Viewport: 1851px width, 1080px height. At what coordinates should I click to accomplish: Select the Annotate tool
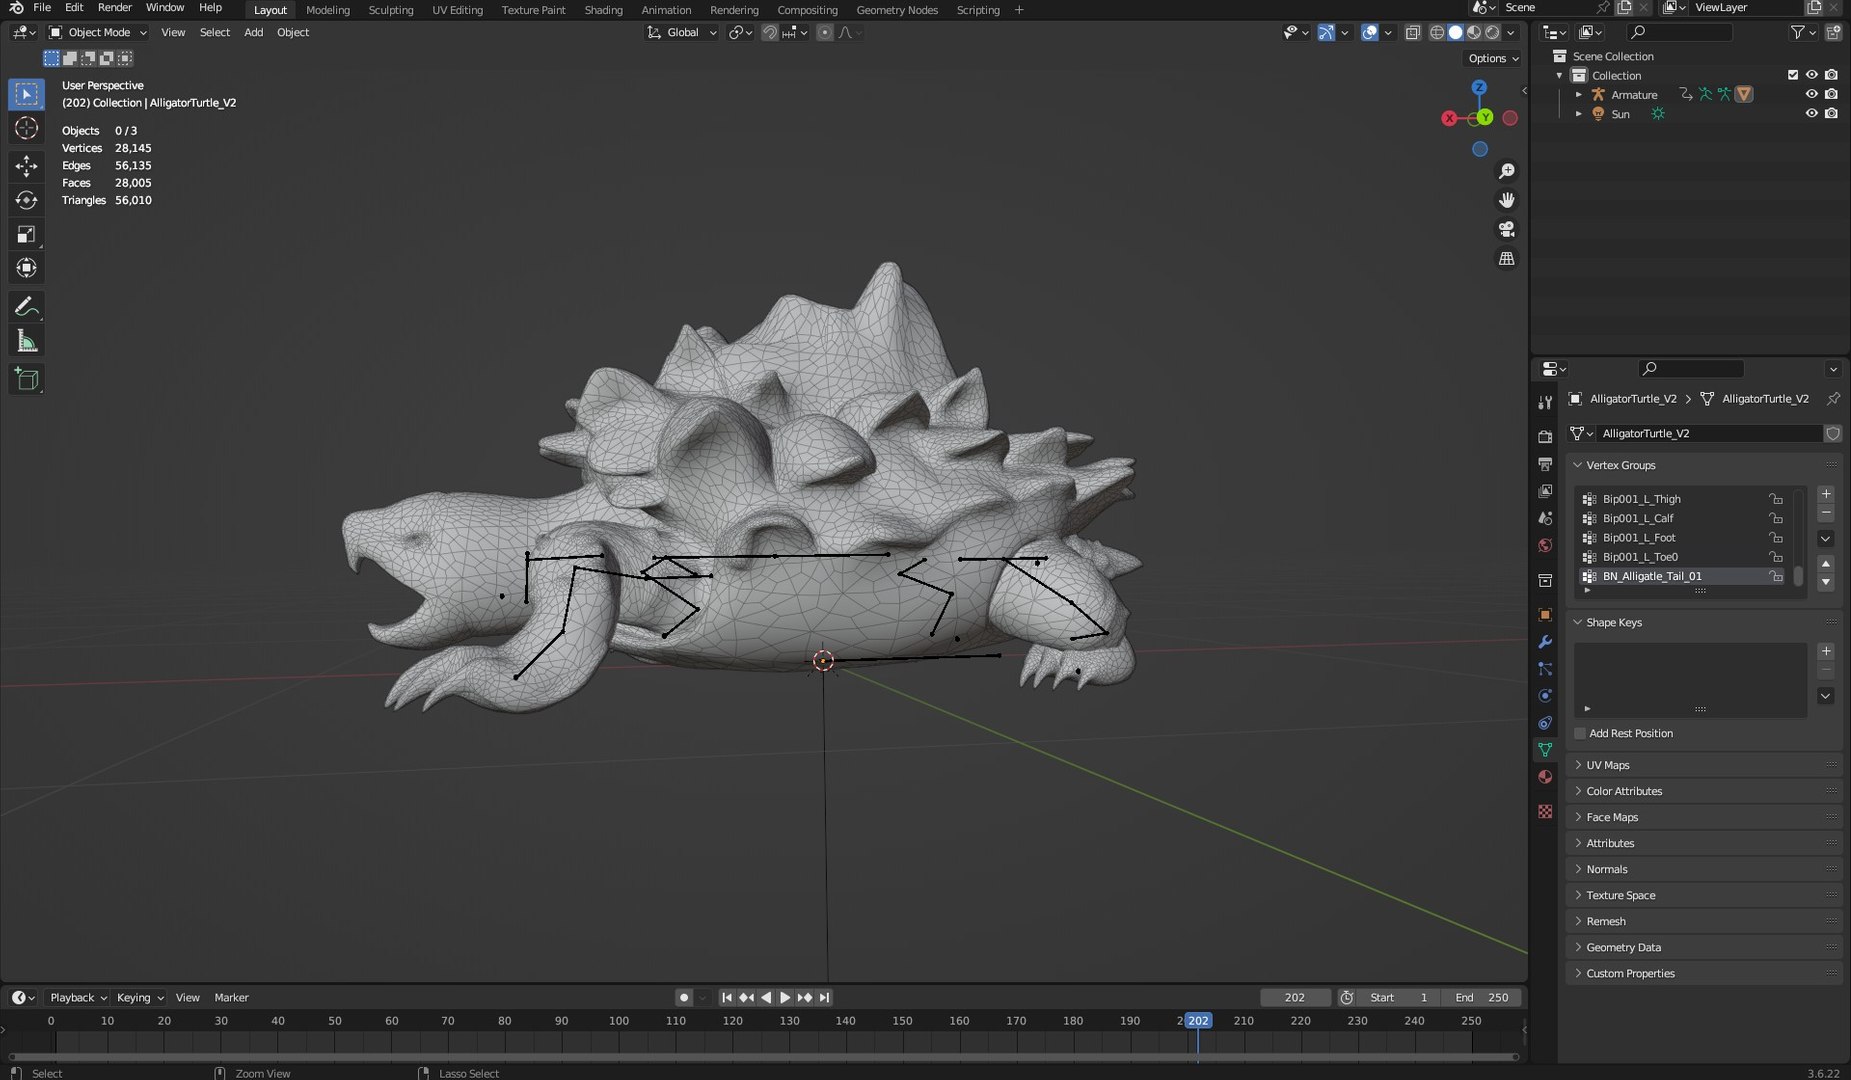(x=27, y=306)
